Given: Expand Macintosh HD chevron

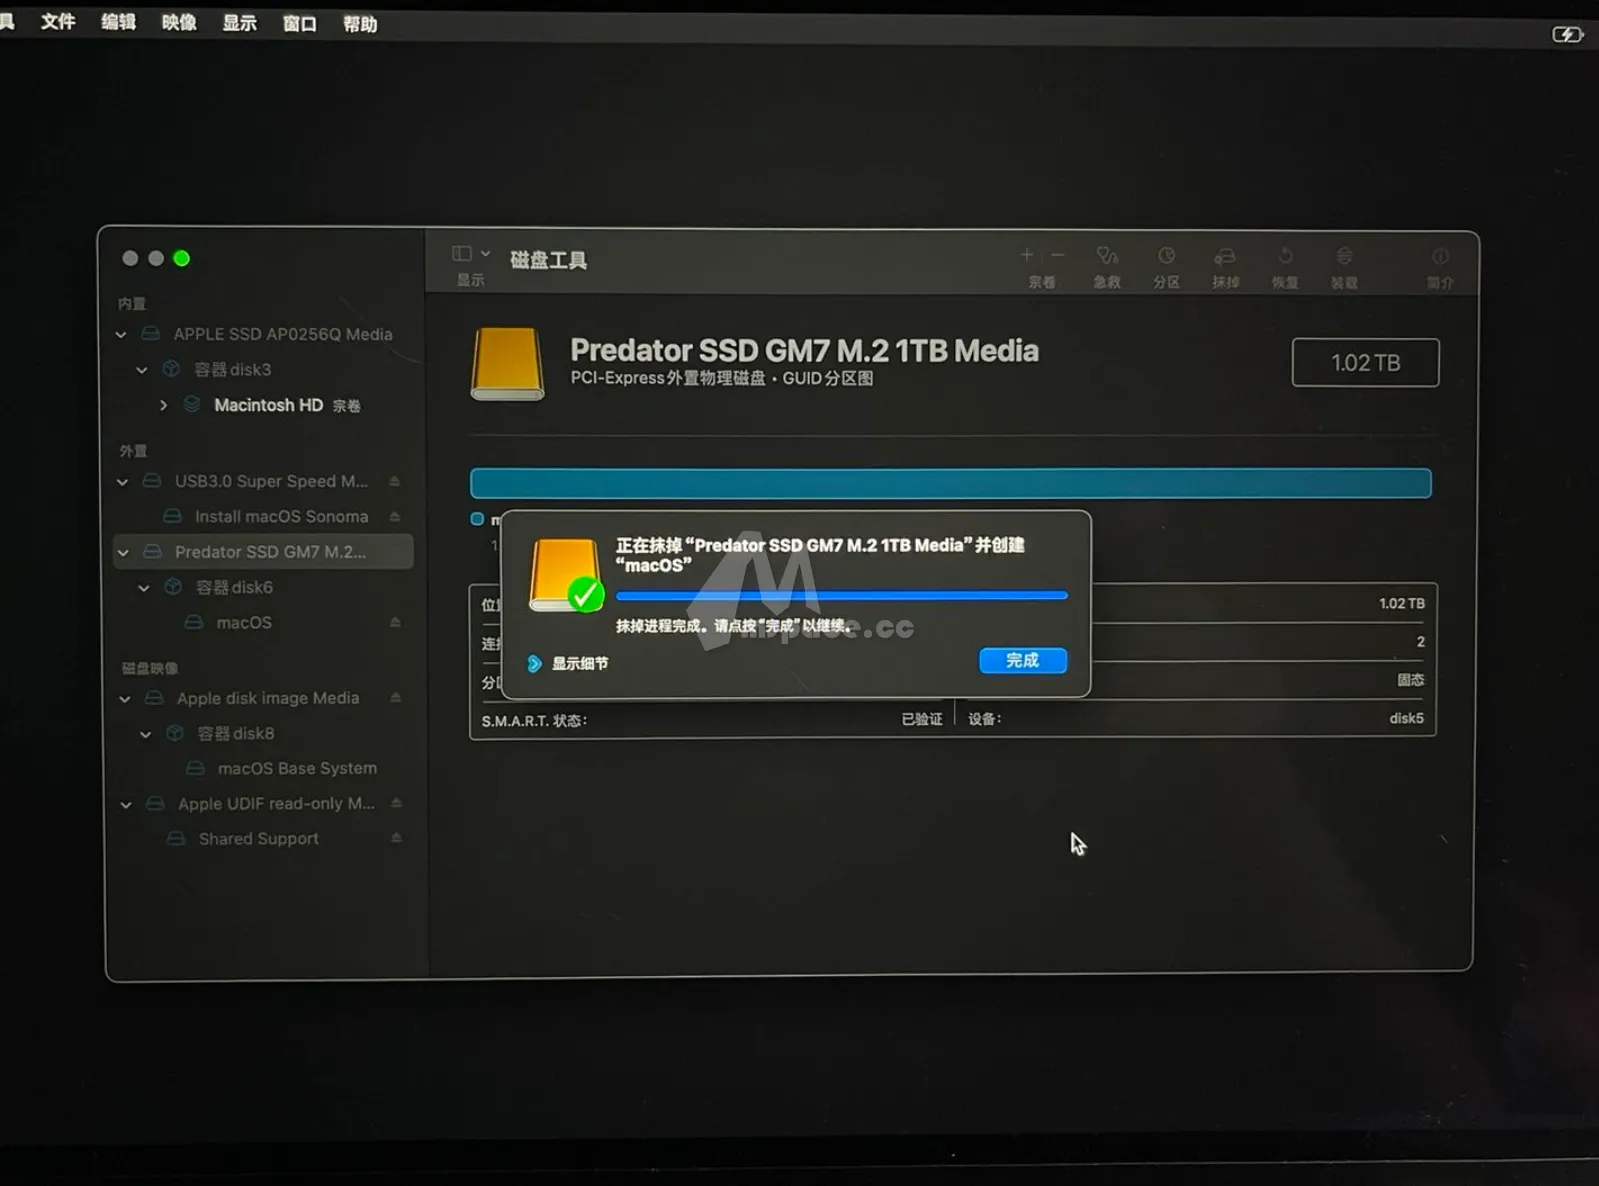Looking at the screenshot, I should tap(163, 405).
